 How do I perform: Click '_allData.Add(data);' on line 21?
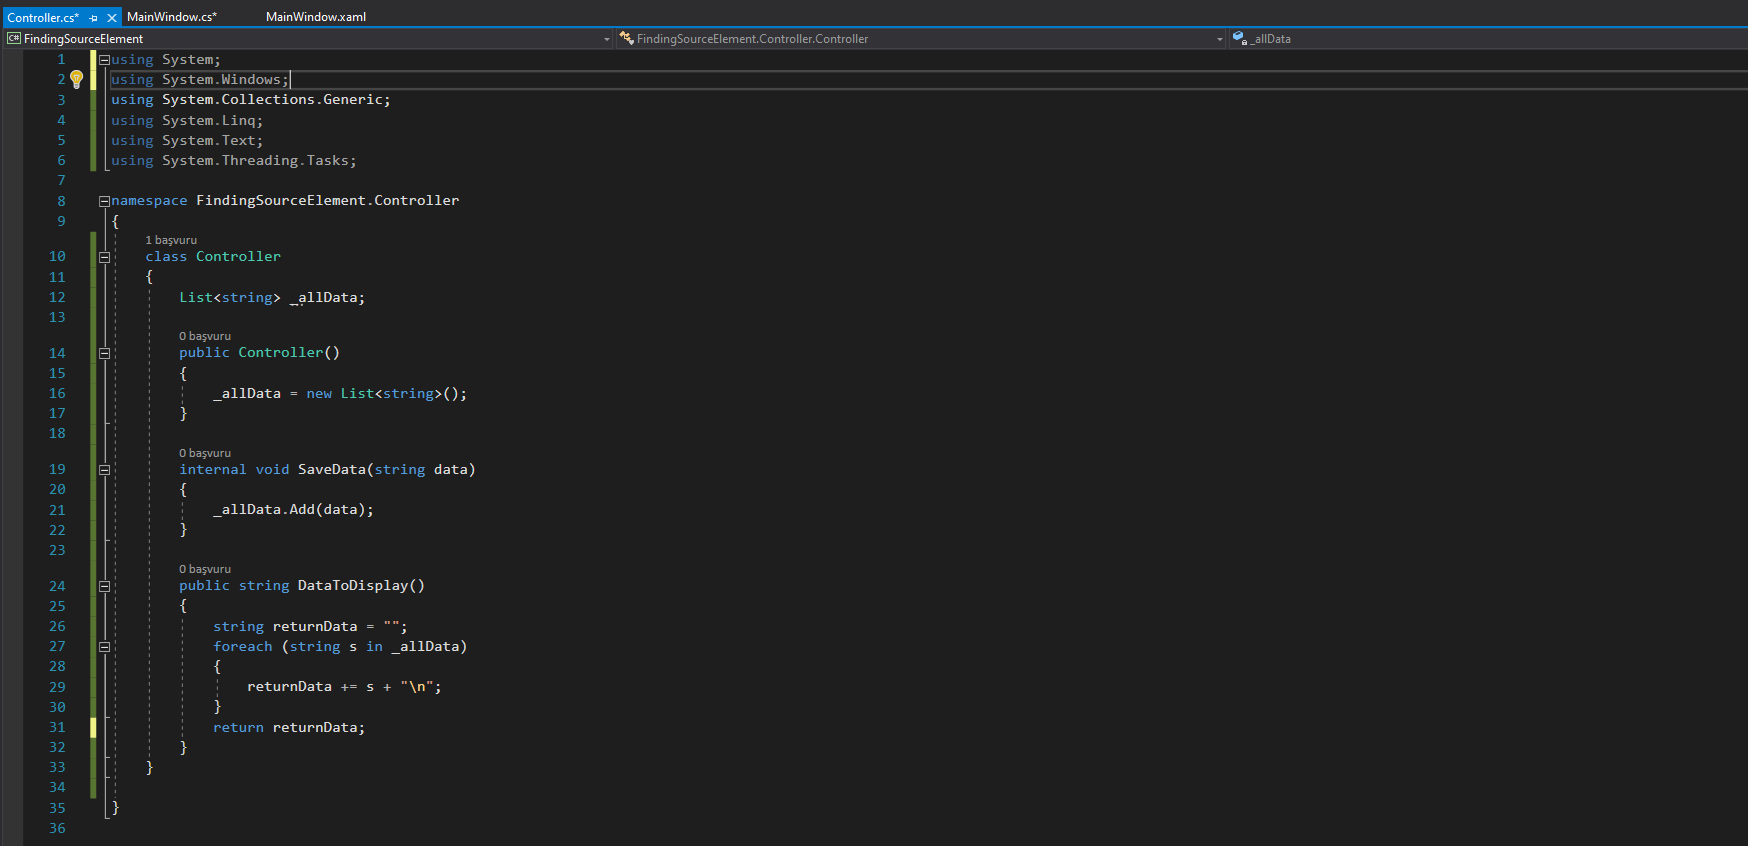click(293, 510)
